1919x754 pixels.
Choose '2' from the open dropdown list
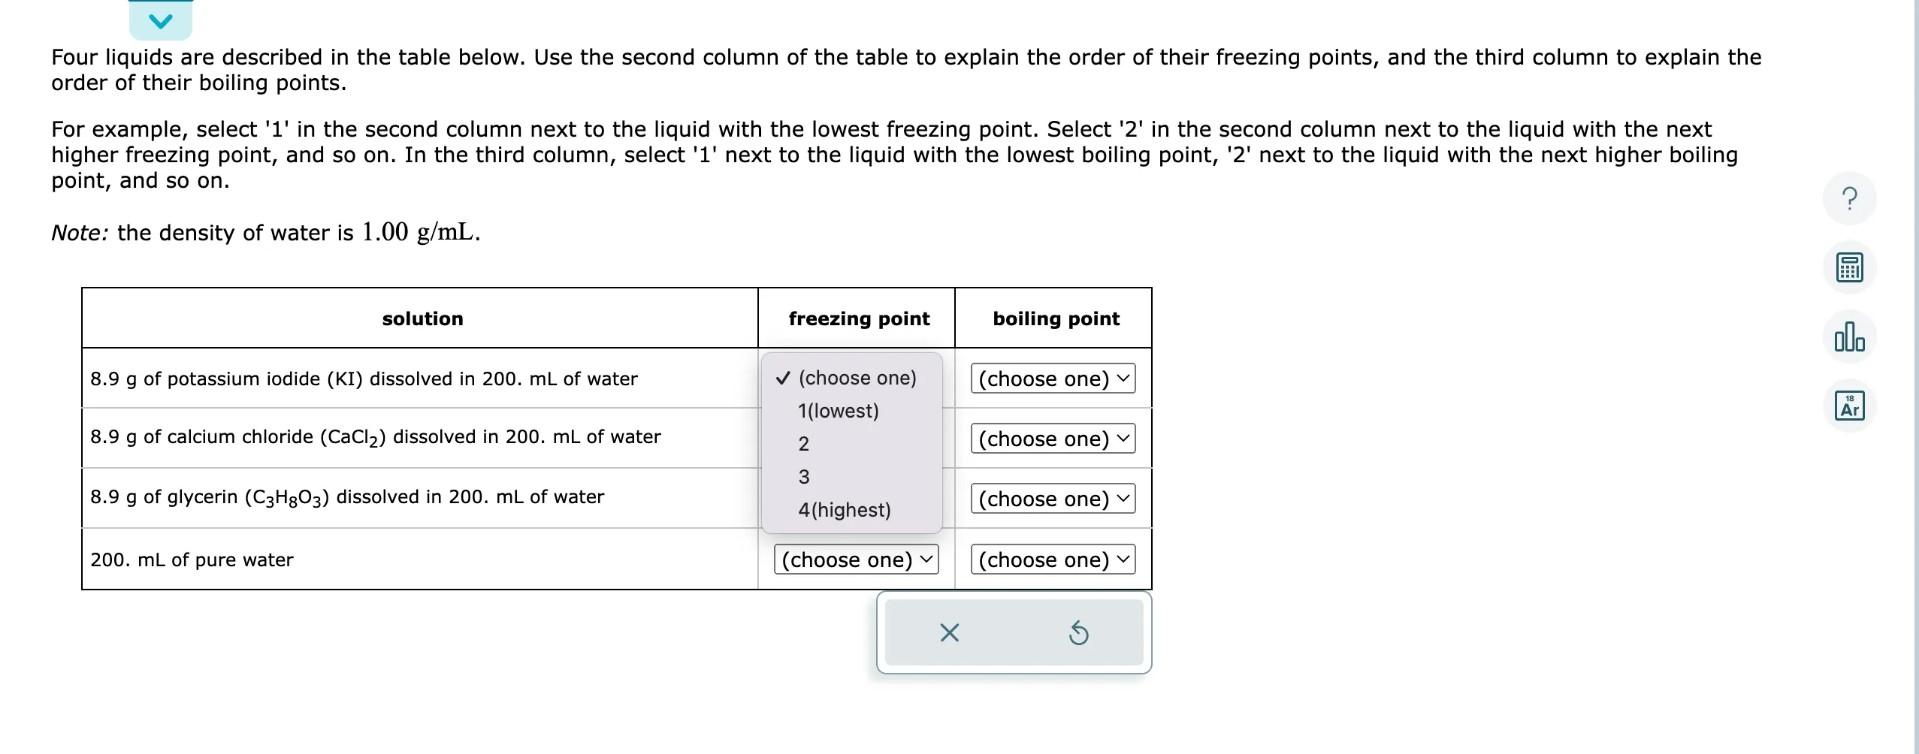coord(803,443)
